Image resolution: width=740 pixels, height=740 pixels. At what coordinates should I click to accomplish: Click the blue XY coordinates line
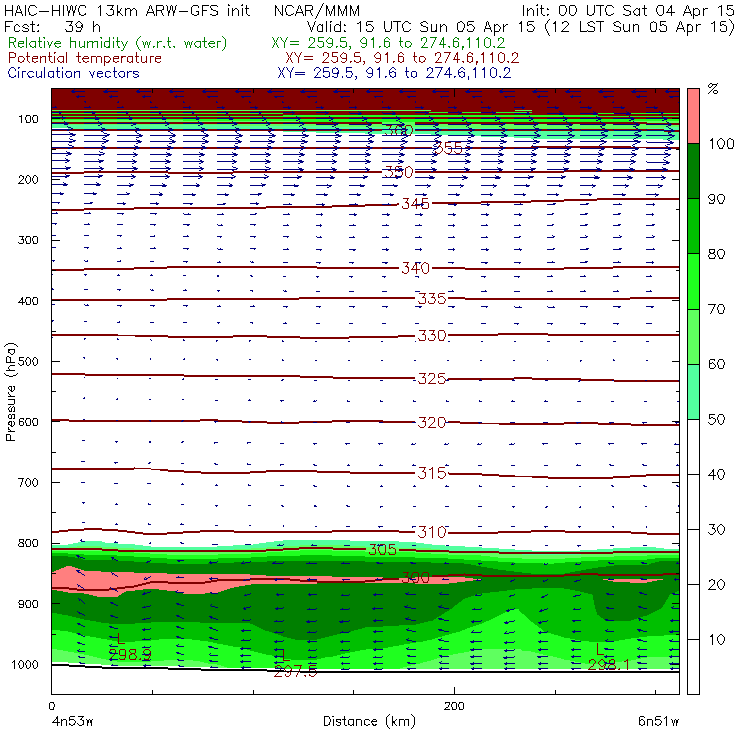pos(394,73)
